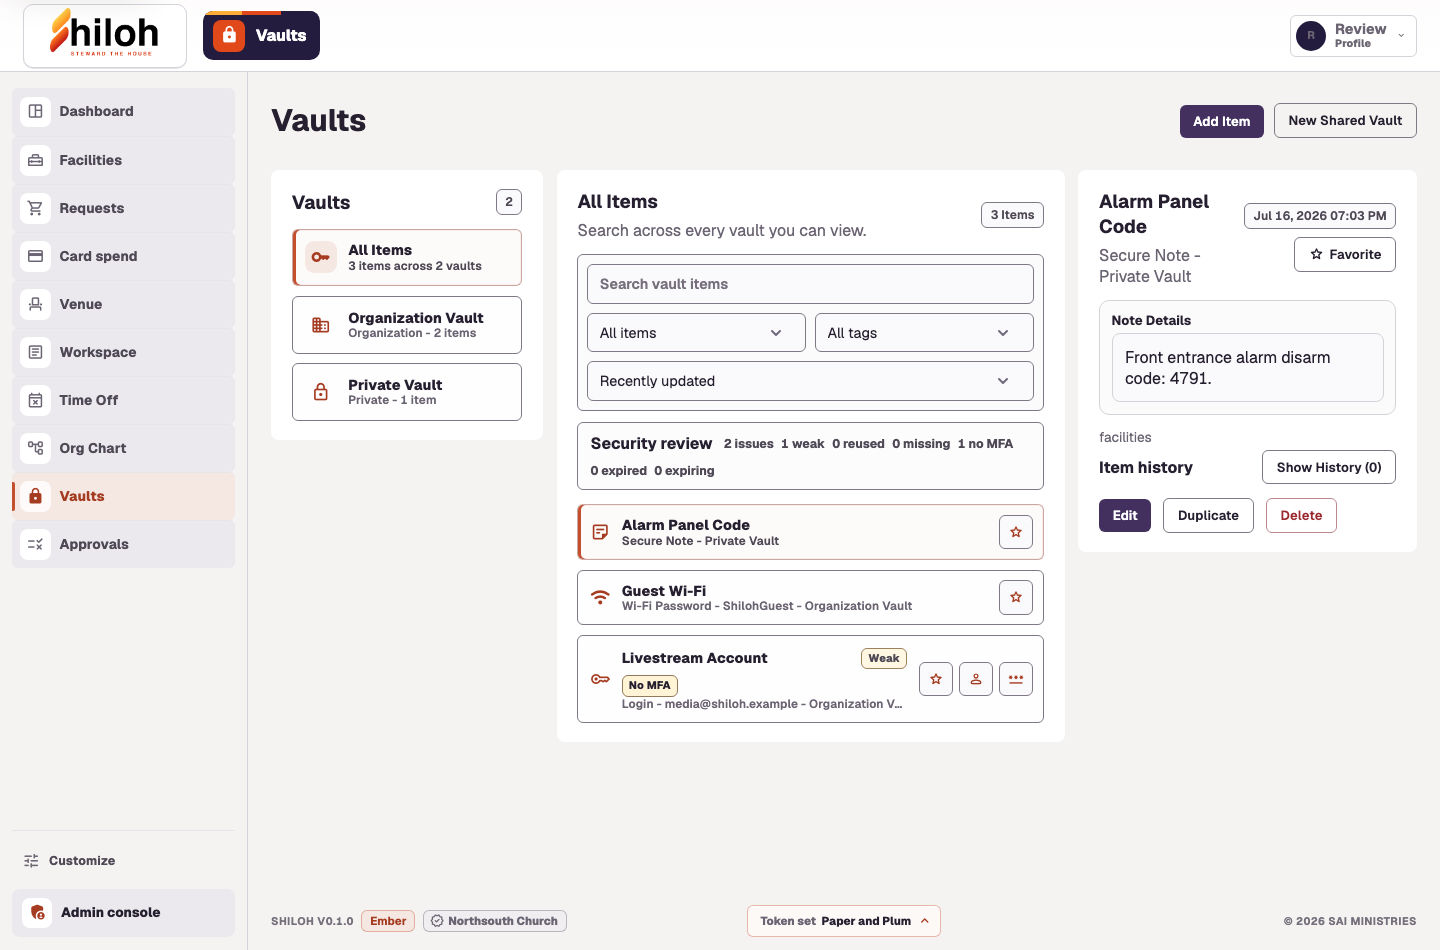Click the Shiloh logo

click(x=105, y=35)
